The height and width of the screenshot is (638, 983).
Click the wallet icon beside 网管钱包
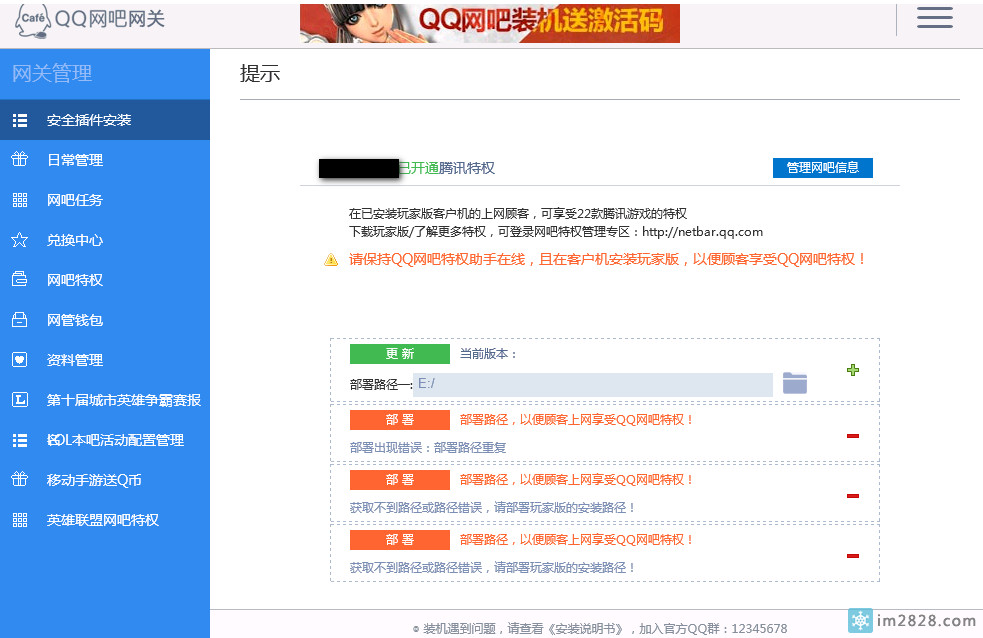click(x=19, y=320)
